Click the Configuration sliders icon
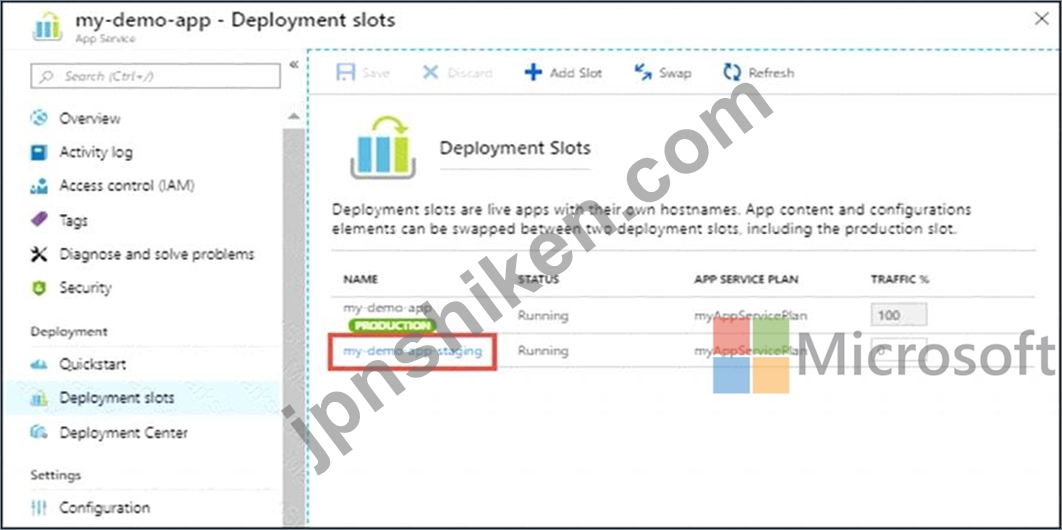 point(39,508)
